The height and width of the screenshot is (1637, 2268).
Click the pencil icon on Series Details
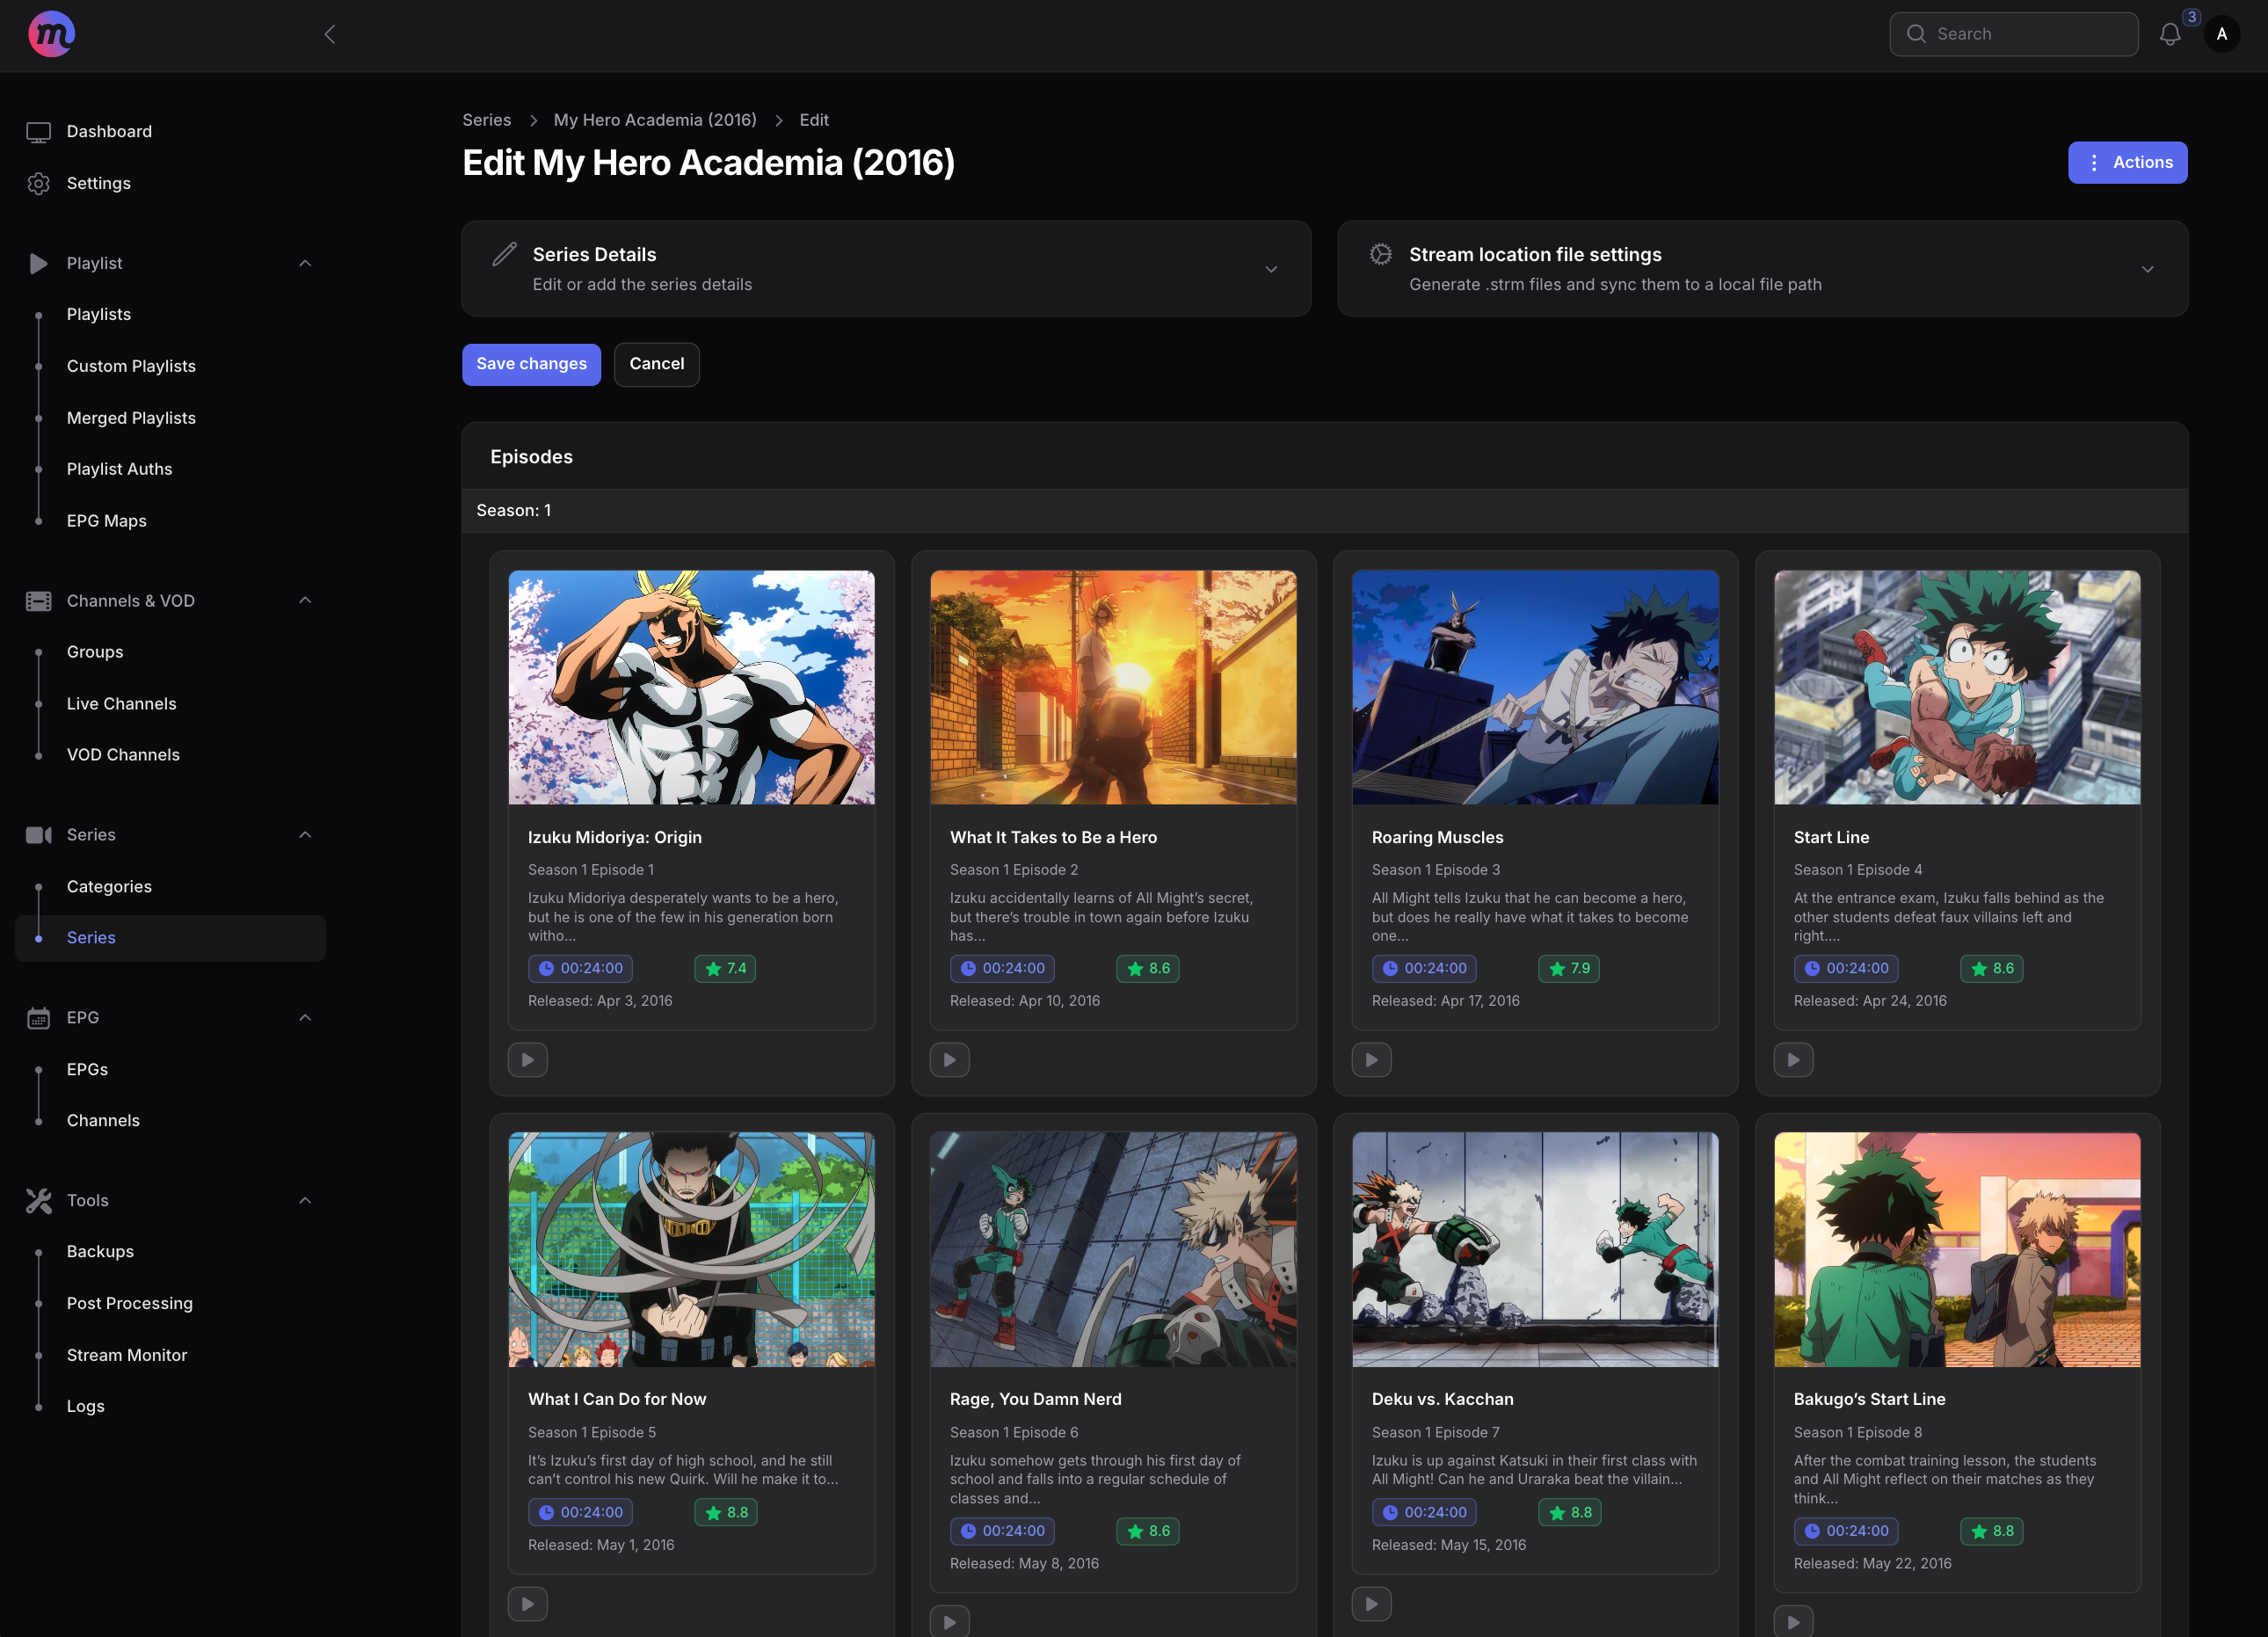tap(504, 255)
